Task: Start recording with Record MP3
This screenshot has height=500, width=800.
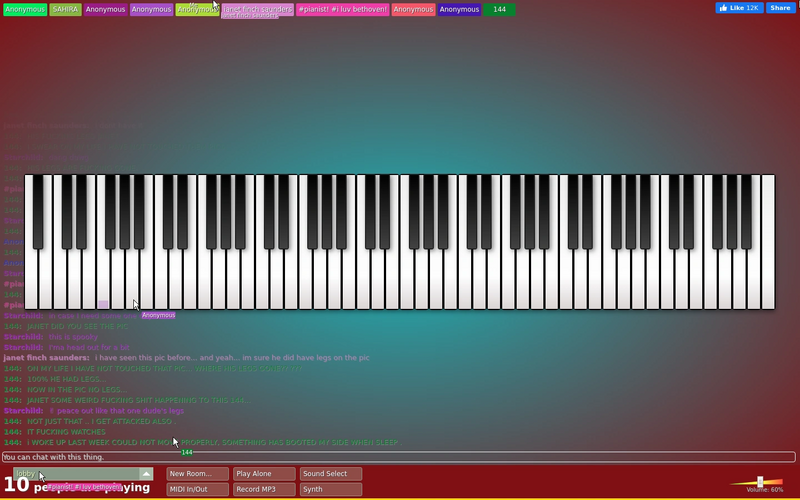Action: click(264, 489)
